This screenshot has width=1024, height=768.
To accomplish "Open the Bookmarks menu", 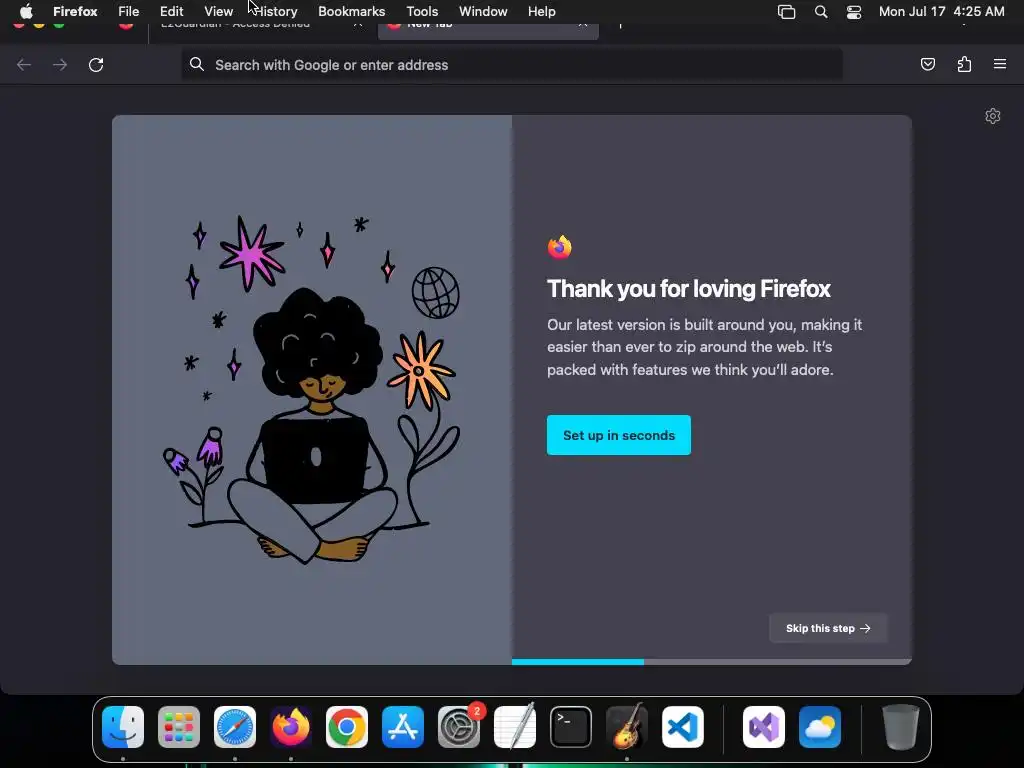I will coord(351,11).
